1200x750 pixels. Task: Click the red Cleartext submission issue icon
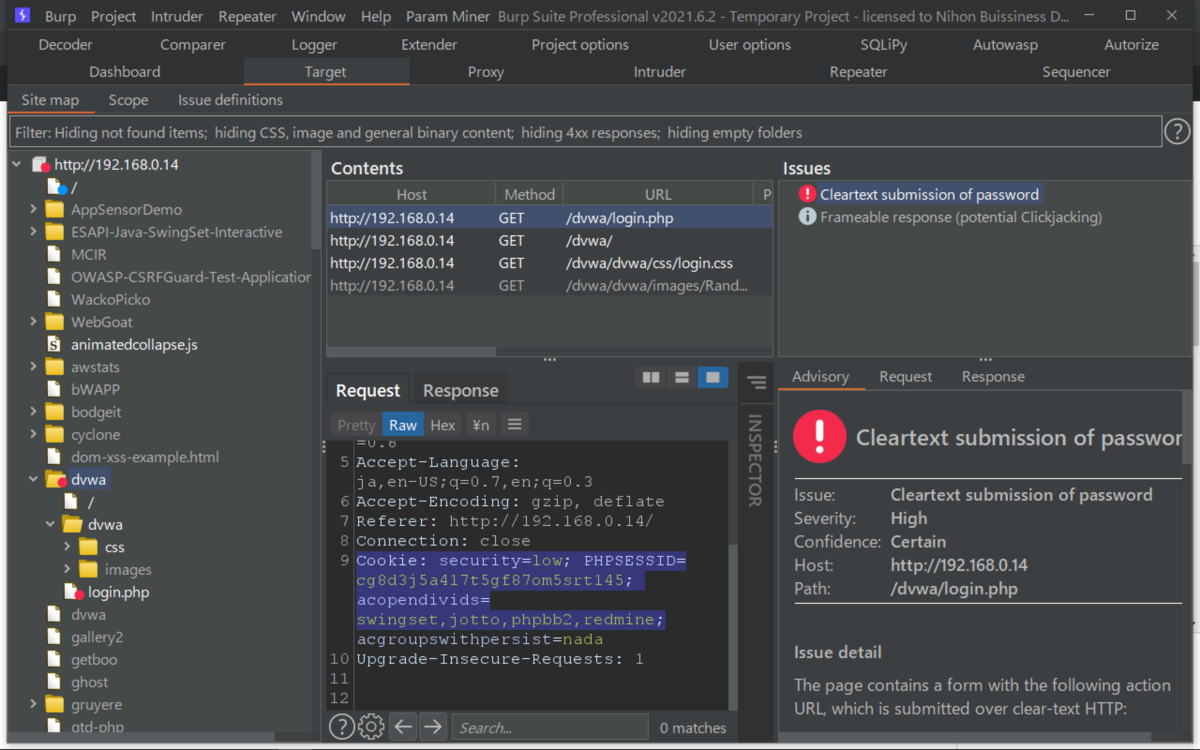[x=808, y=194]
